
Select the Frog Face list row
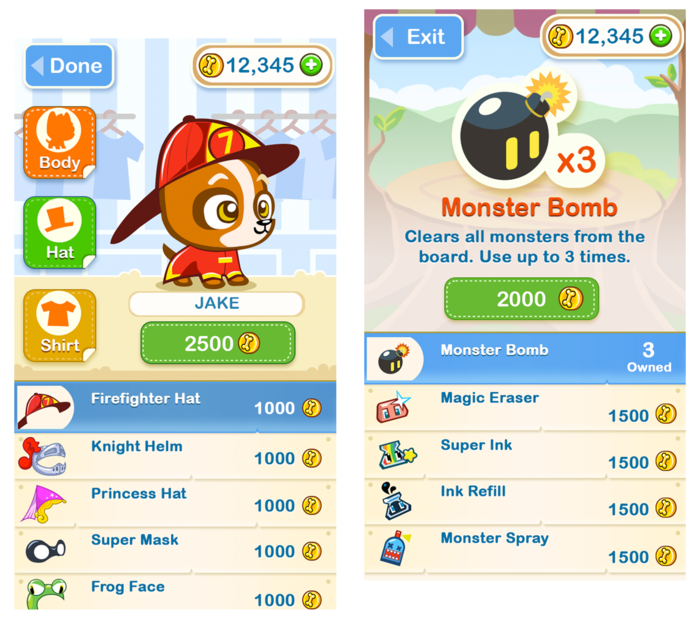(x=175, y=592)
